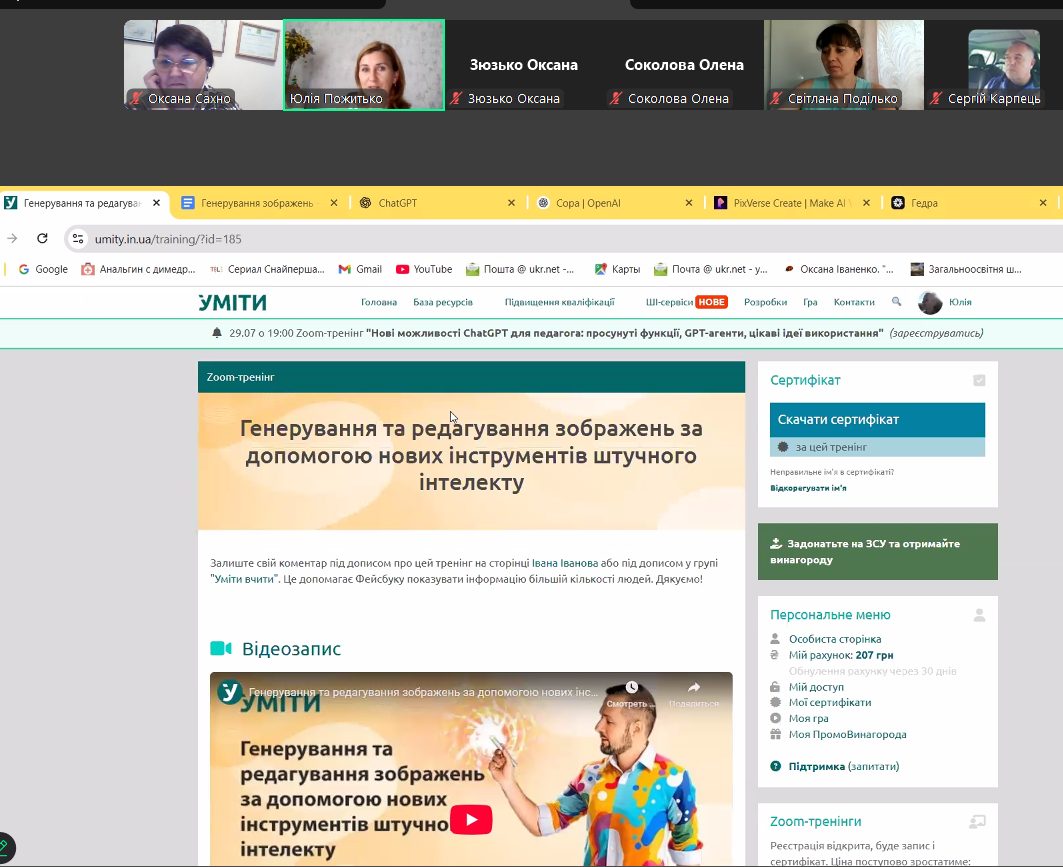Click the pencil annotation icon at bottom-left

(6, 846)
